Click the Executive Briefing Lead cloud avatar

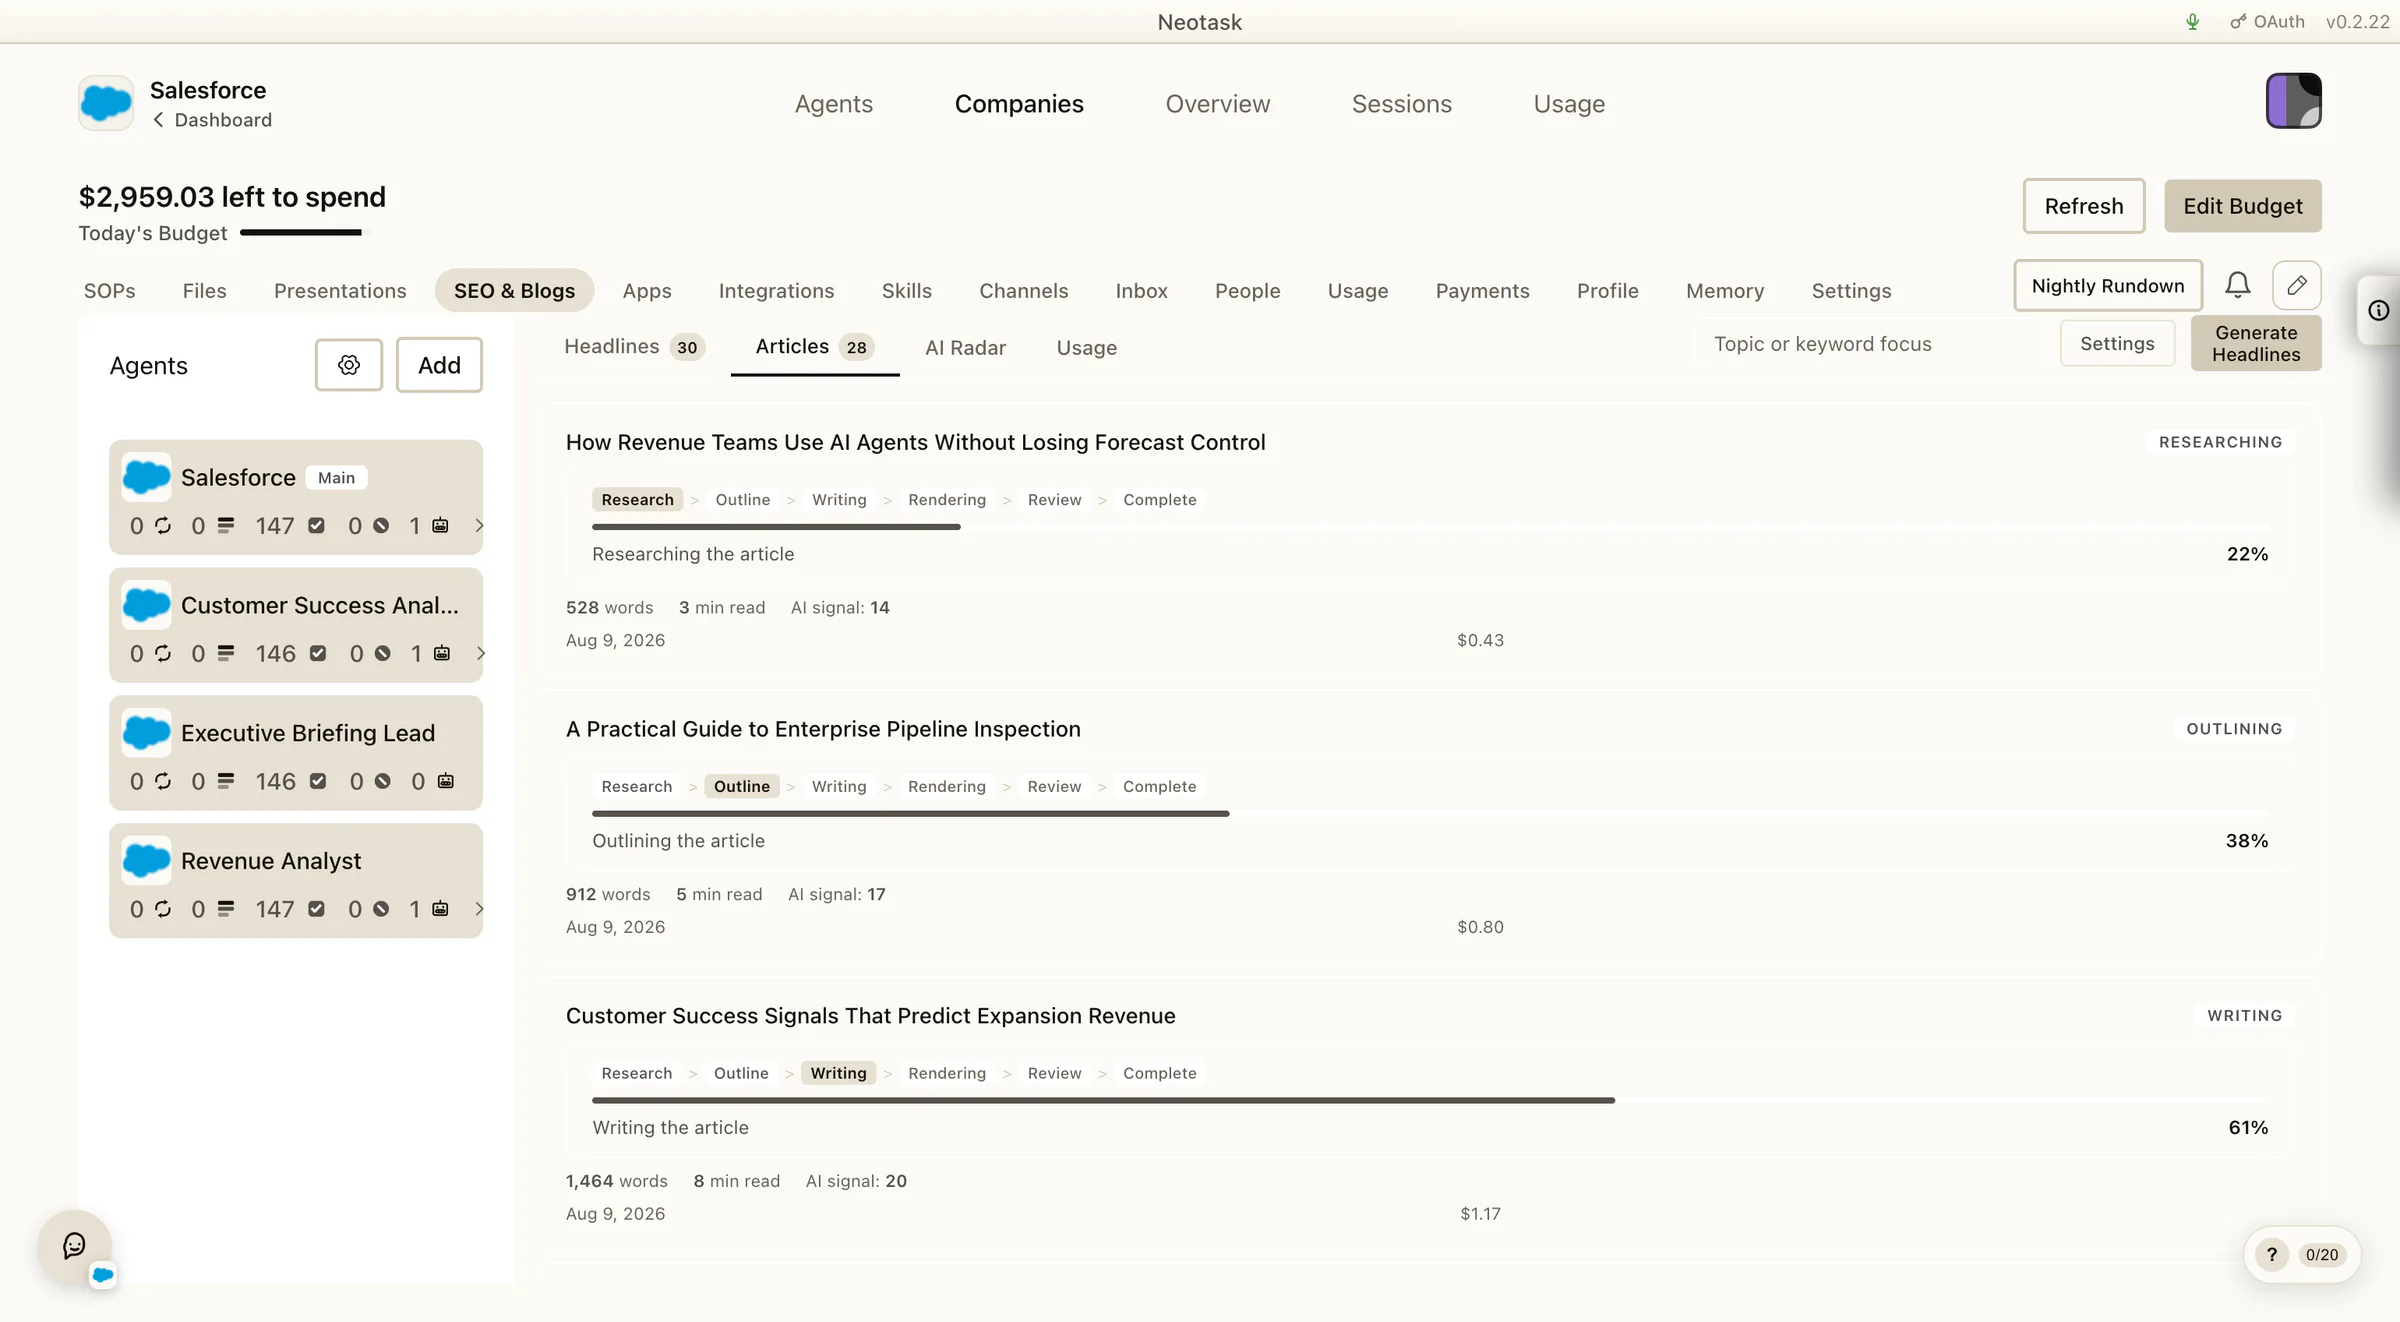pyautogui.click(x=146, y=732)
